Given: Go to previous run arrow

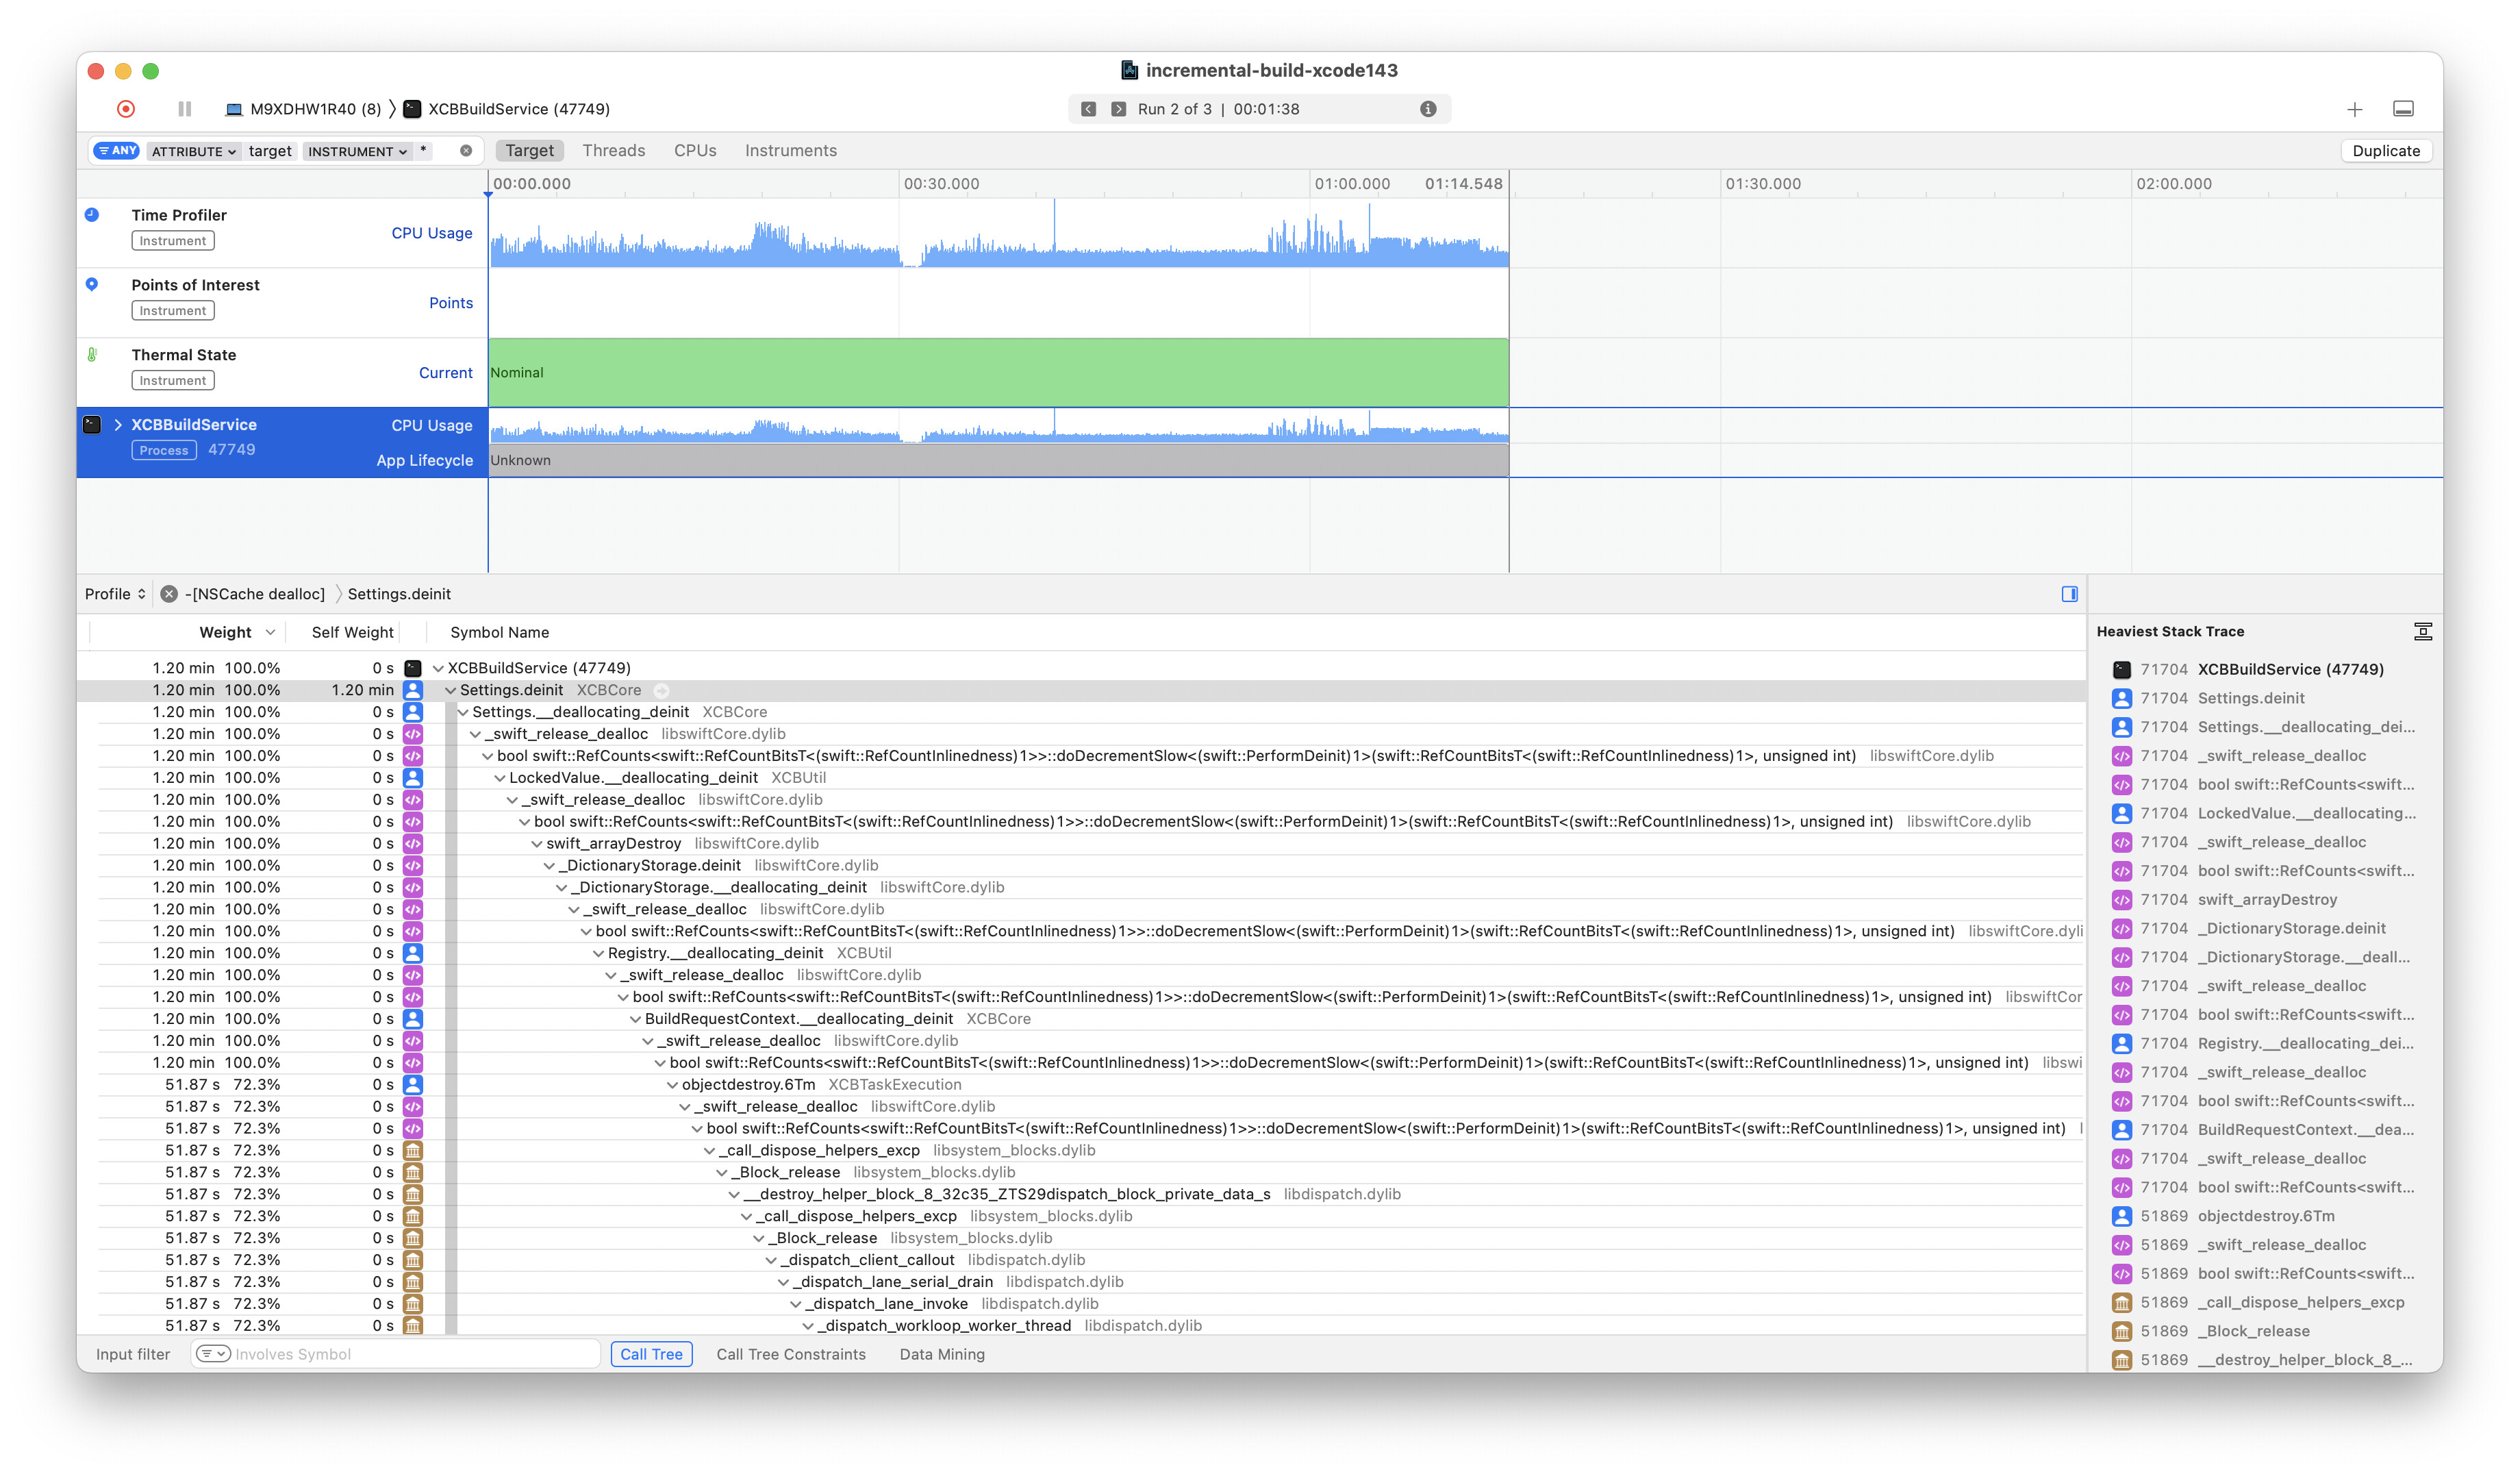Looking at the screenshot, I should coord(1089,109).
